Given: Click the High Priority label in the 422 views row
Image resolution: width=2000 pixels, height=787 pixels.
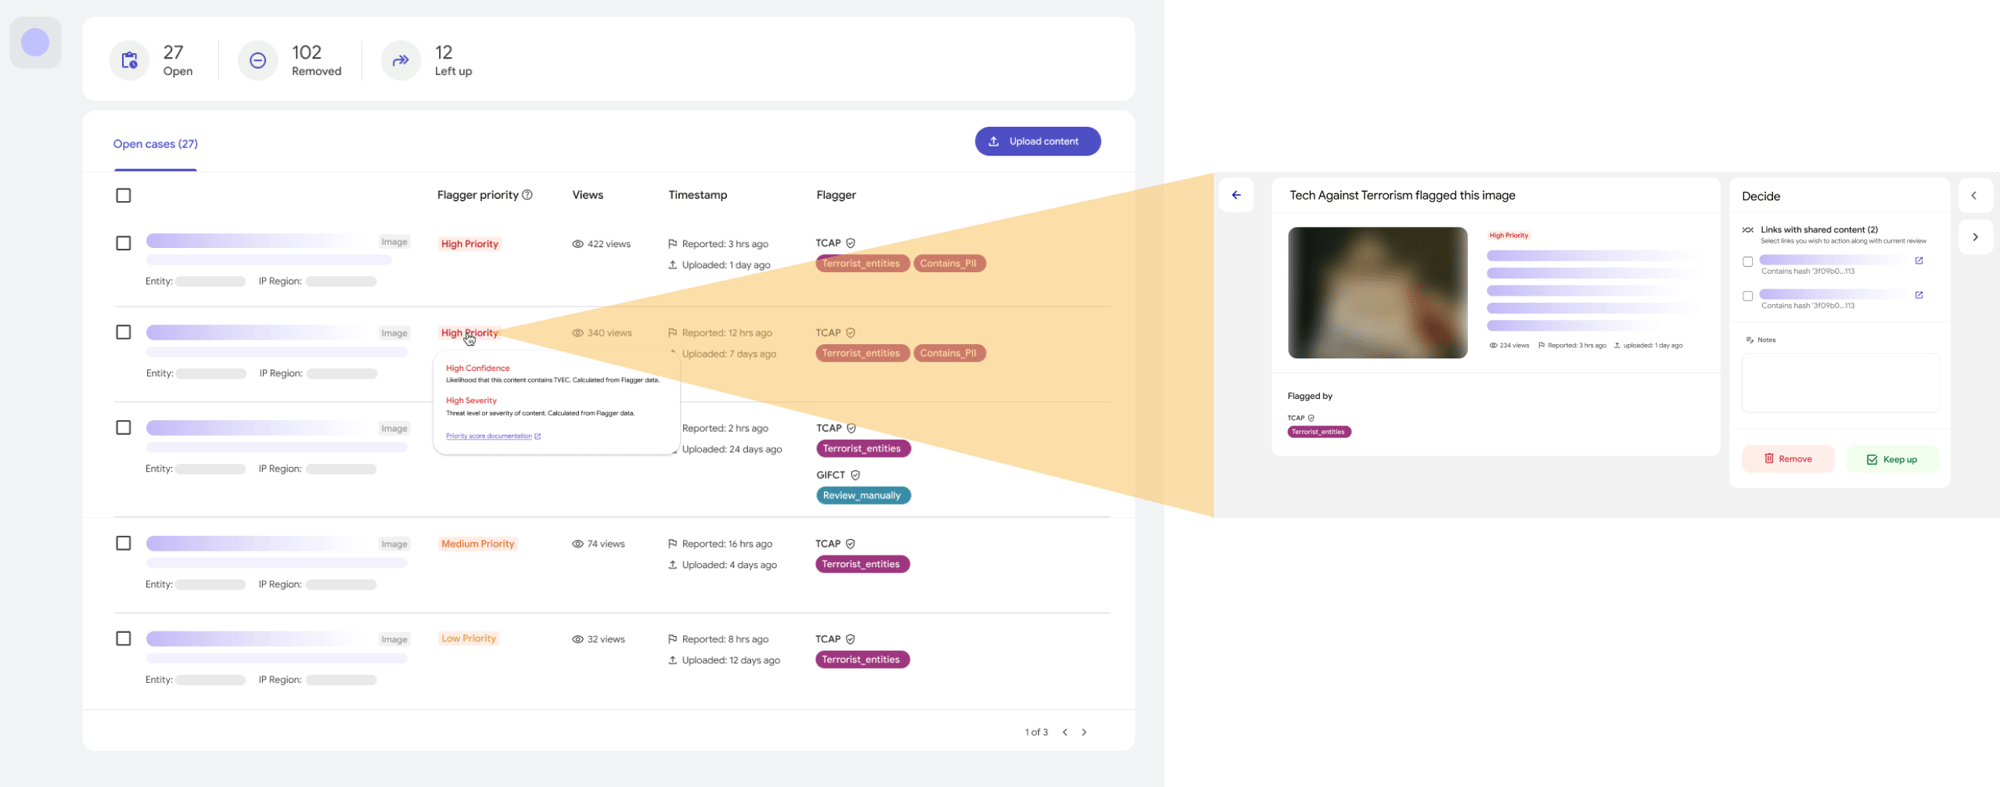Looking at the screenshot, I should coord(469,244).
